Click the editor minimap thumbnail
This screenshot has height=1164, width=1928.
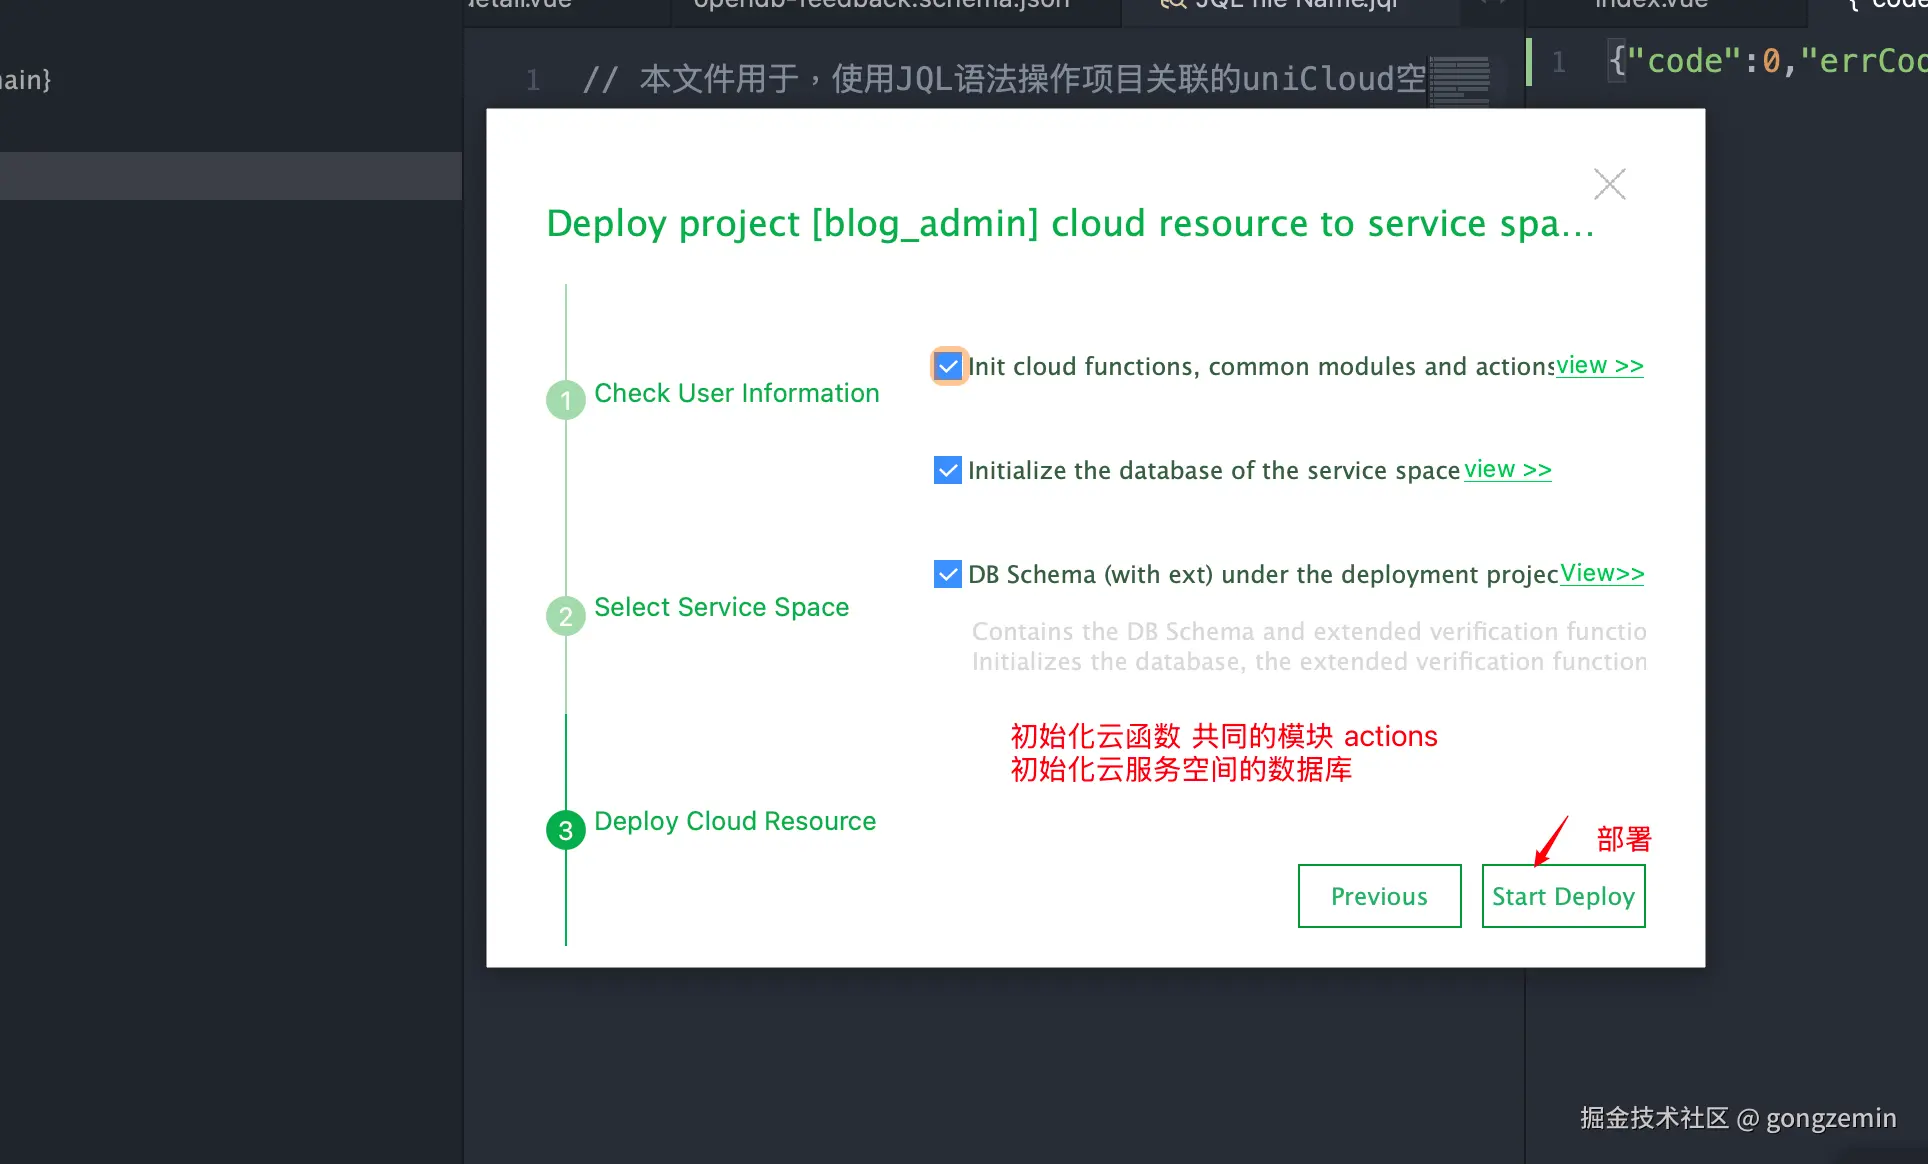(1459, 80)
